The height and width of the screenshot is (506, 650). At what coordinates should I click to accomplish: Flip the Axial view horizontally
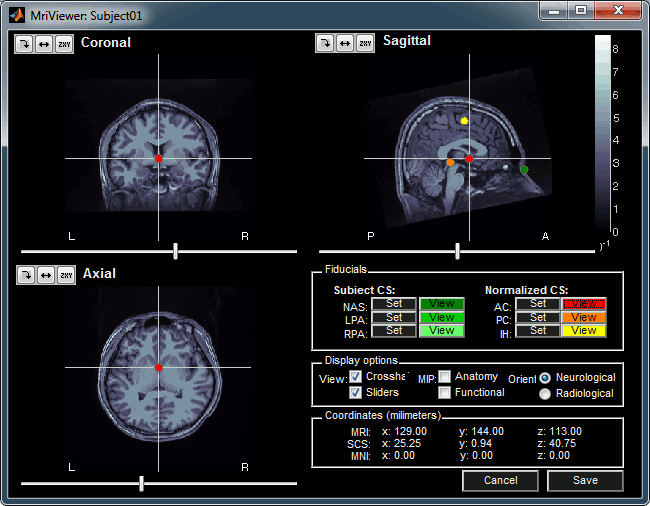click(45, 275)
